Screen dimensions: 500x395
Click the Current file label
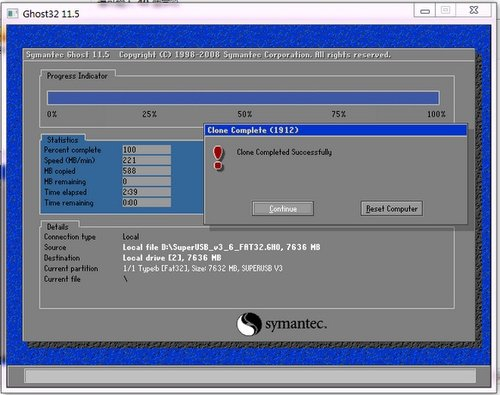pyautogui.click(x=62, y=279)
